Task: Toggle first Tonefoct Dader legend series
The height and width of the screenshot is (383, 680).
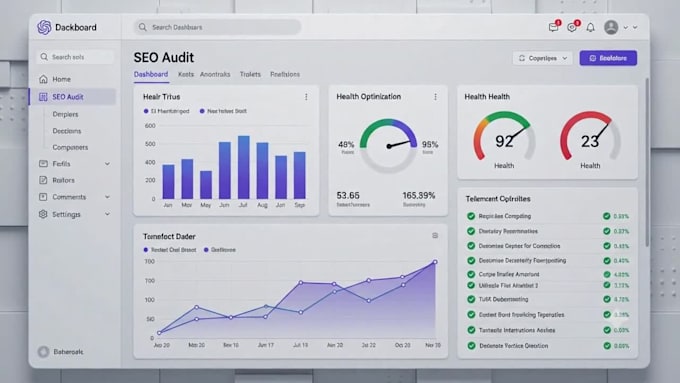Action: click(146, 250)
